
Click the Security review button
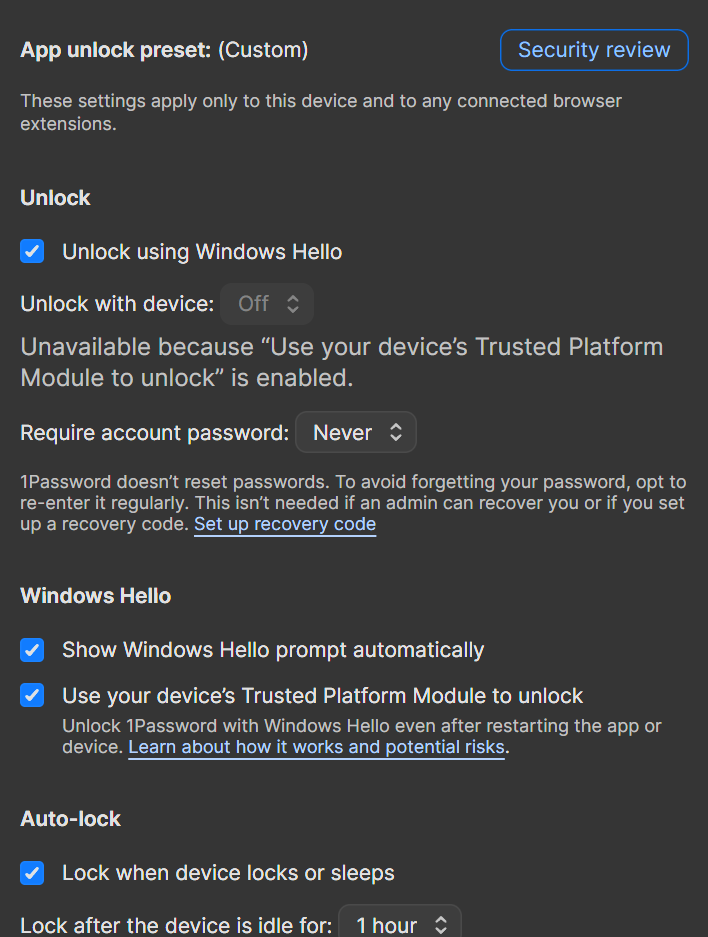tap(594, 50)
